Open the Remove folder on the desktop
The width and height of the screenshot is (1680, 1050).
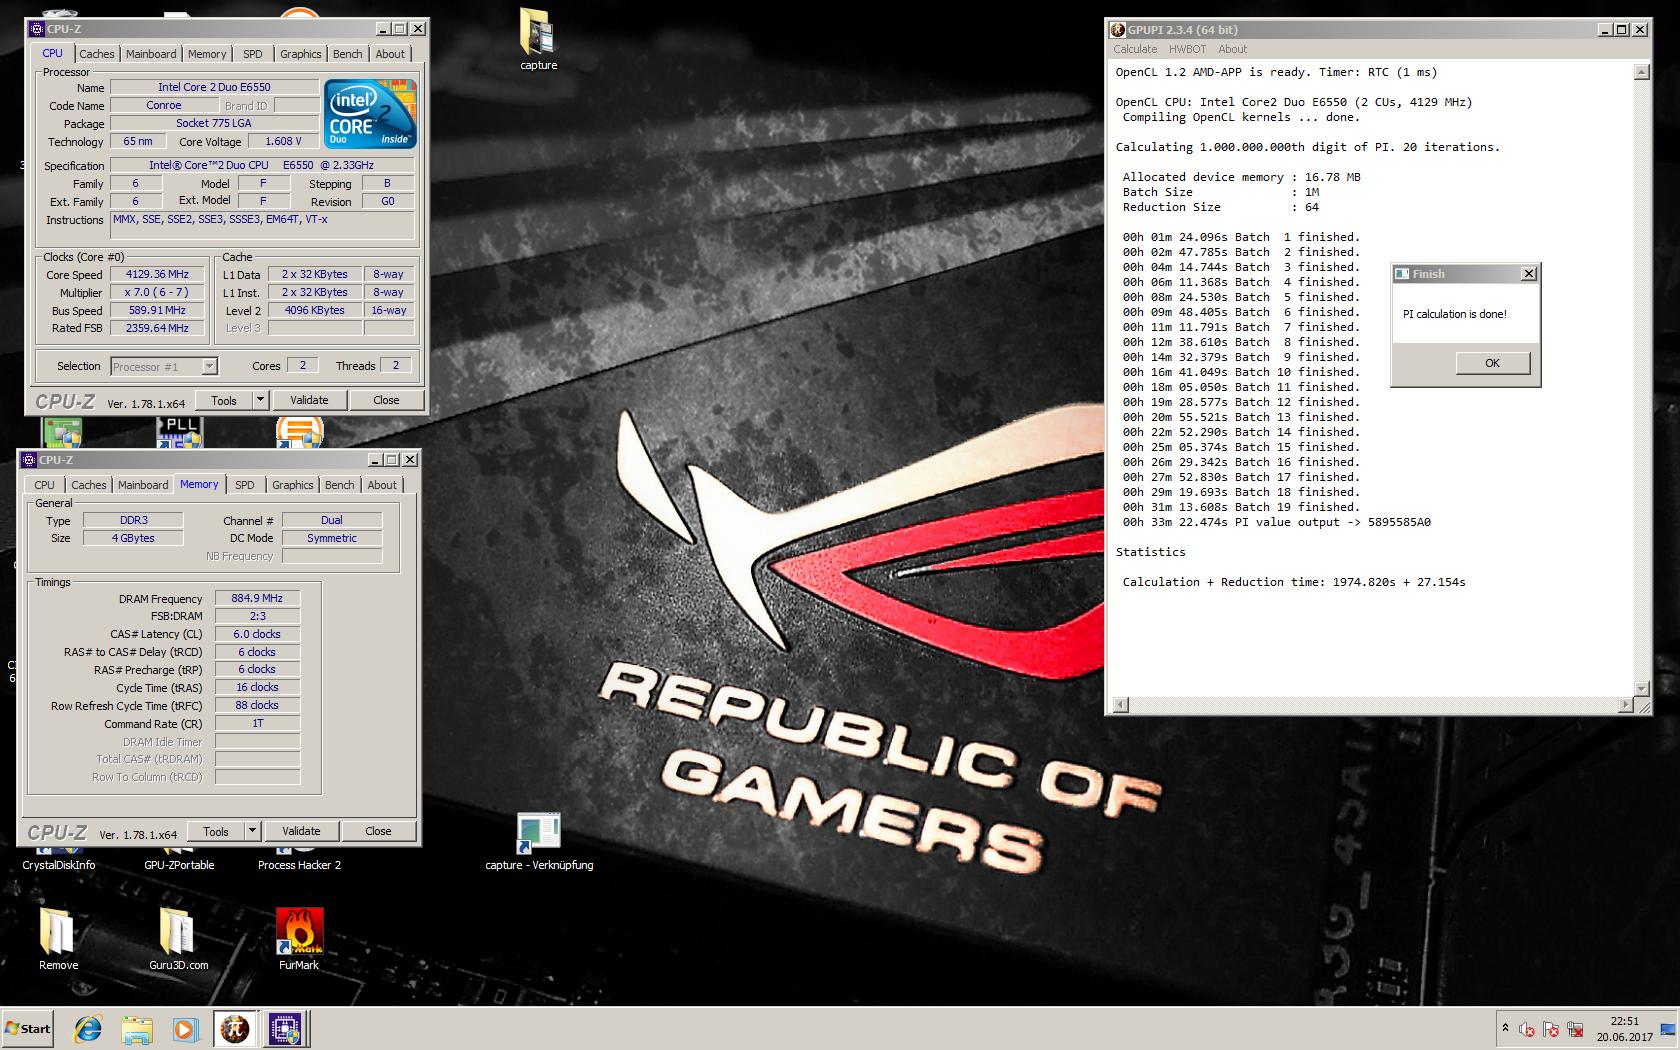tap(58, 939)
